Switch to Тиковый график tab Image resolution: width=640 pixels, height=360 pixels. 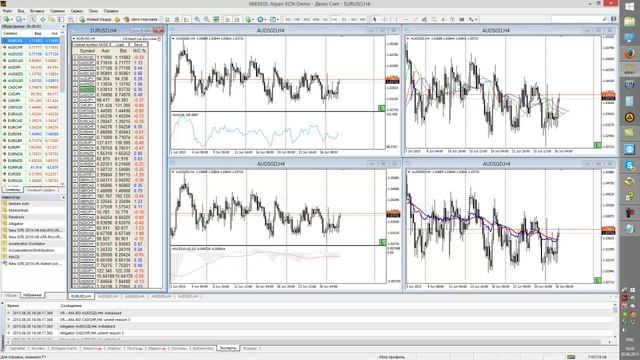point(40,190)
